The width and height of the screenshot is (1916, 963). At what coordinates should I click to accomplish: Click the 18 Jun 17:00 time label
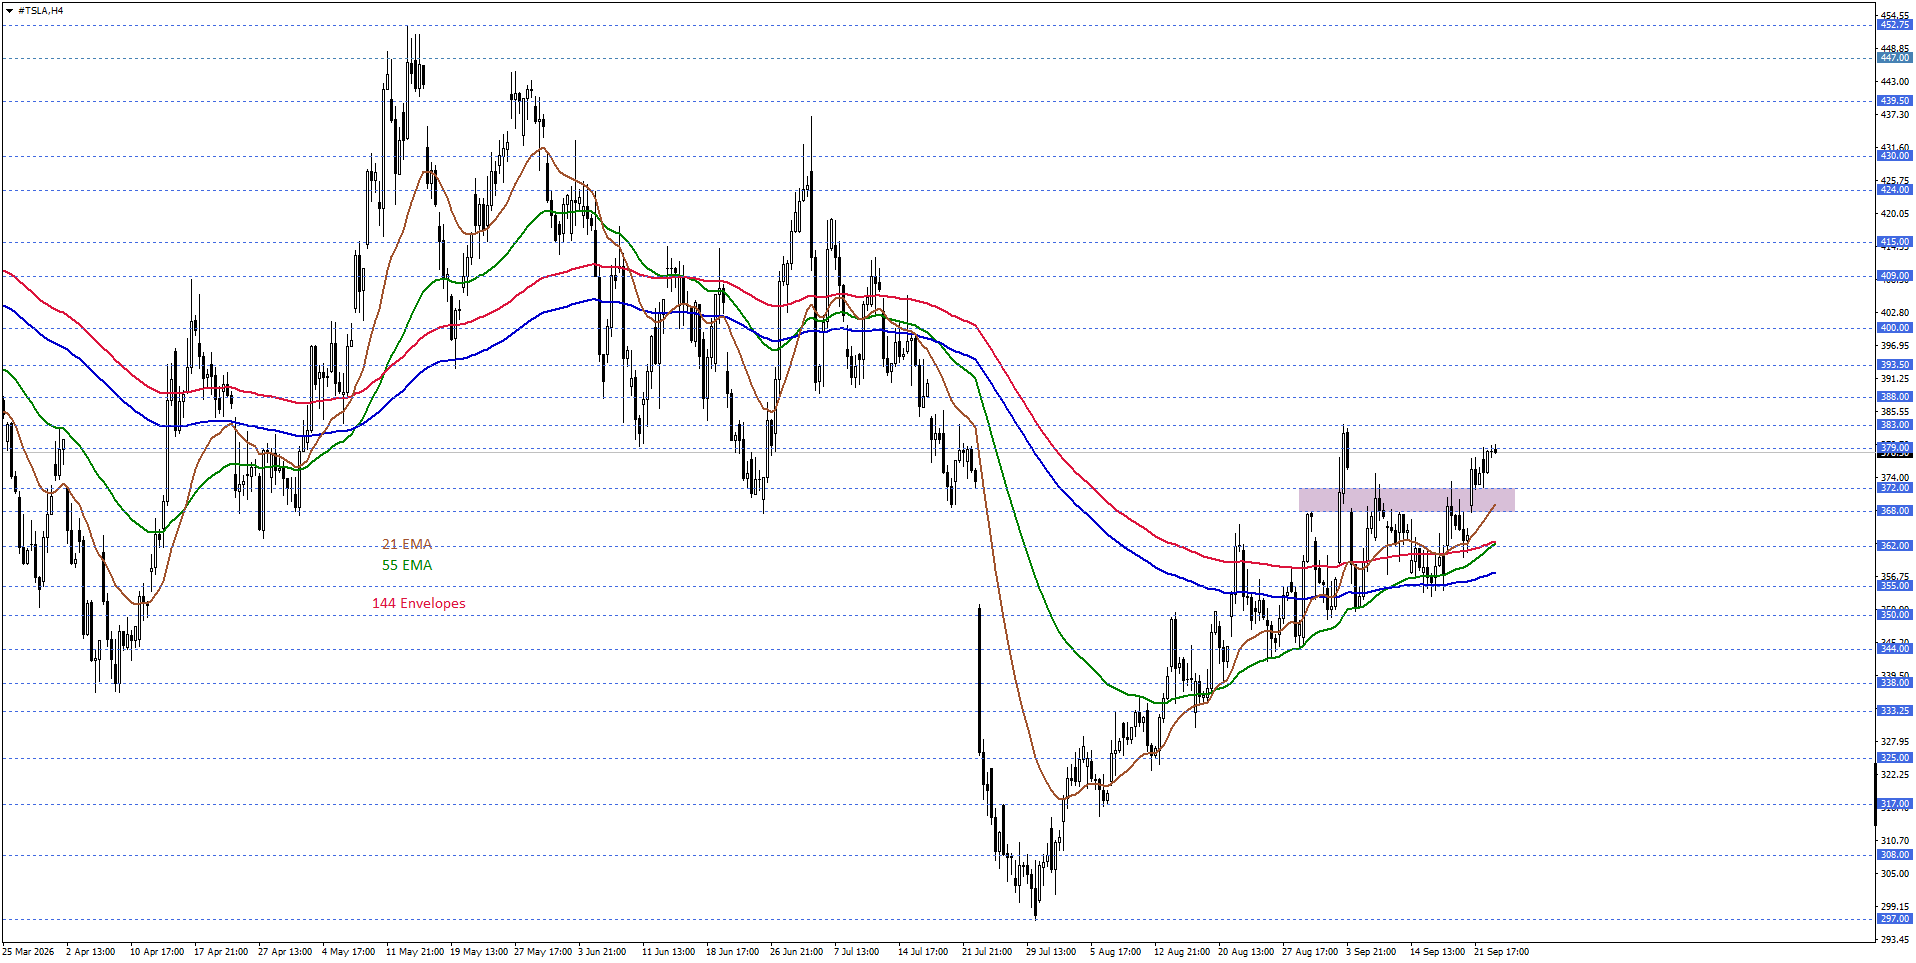pyautogui.click(x=733, y=951)
